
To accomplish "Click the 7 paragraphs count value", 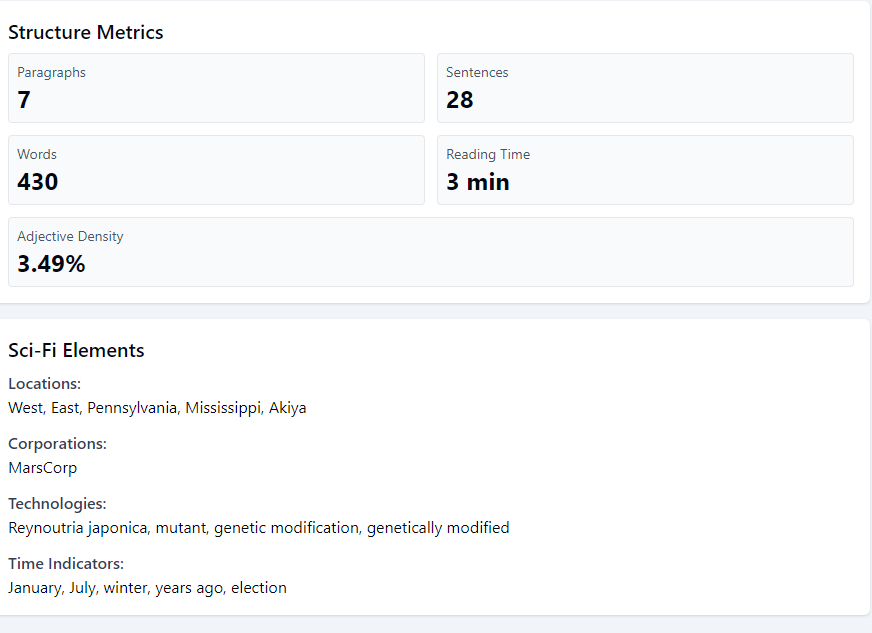I will click(24, 100).
